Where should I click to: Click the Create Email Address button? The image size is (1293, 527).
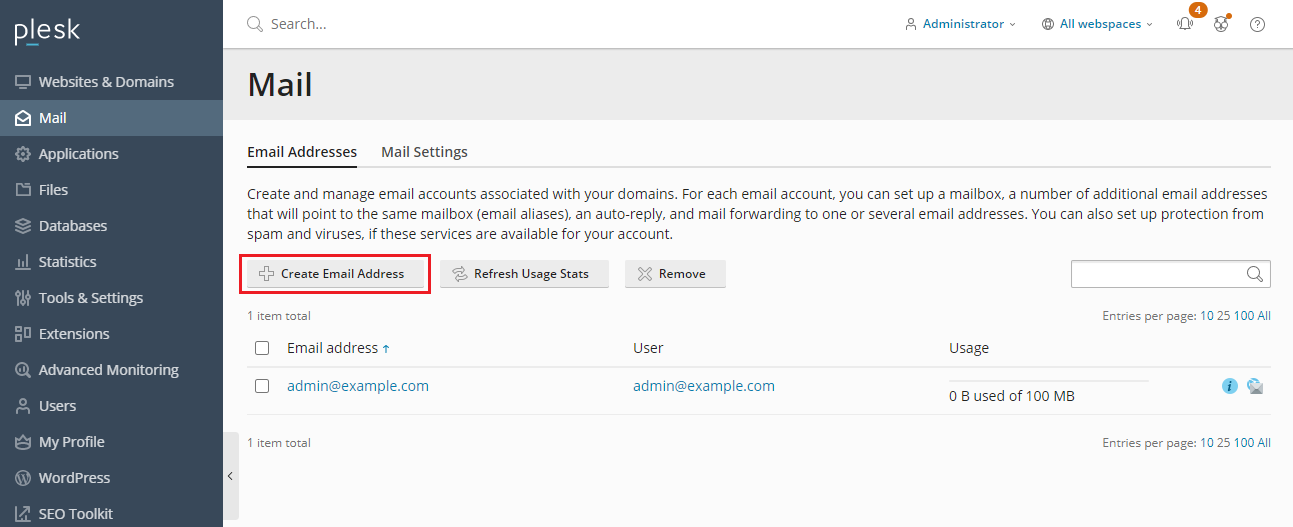[x=333, y=274]
